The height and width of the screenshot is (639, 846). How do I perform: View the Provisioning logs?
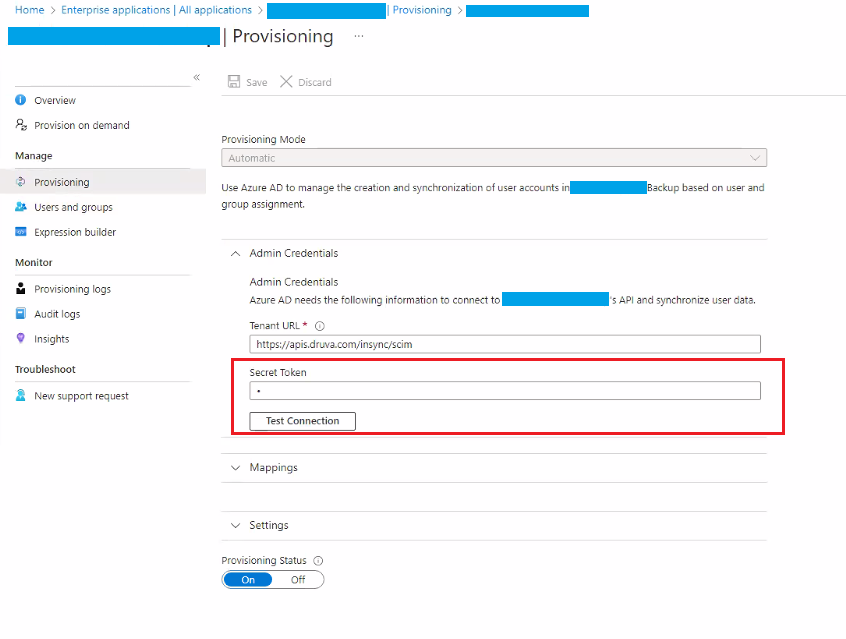[73, 288]
